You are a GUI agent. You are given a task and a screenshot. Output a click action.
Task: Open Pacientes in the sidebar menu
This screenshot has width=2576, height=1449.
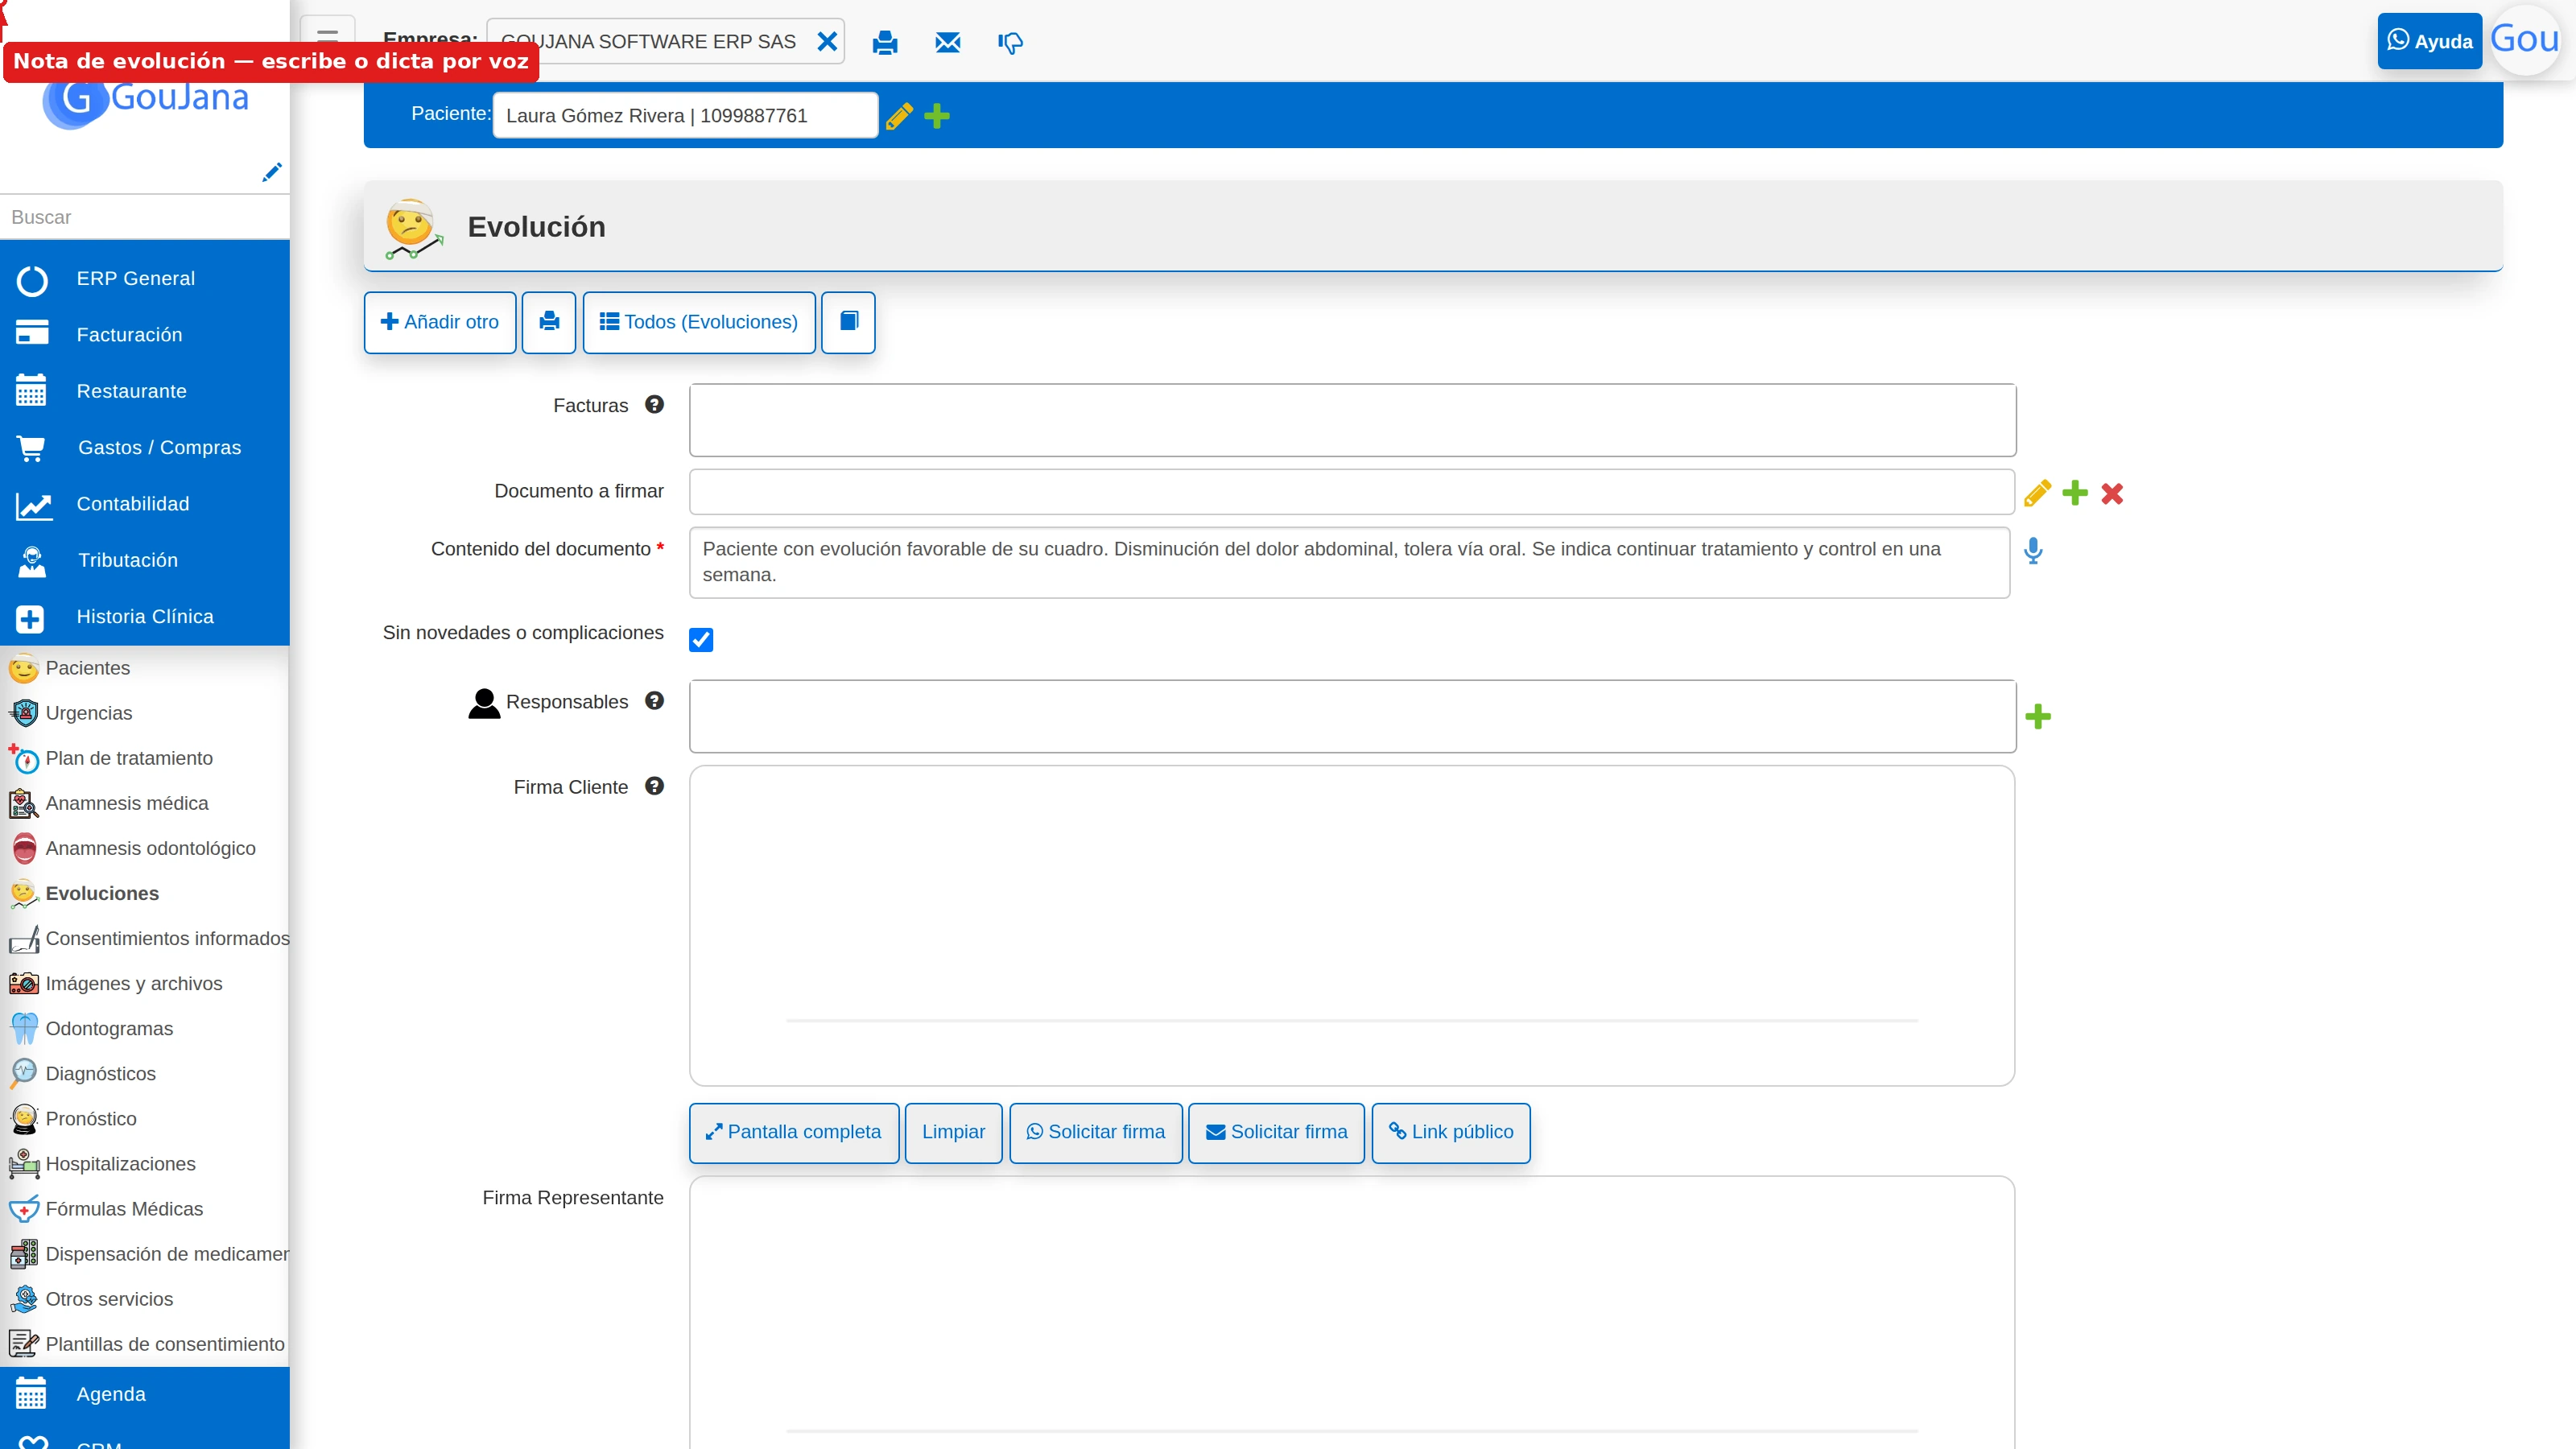88,668
